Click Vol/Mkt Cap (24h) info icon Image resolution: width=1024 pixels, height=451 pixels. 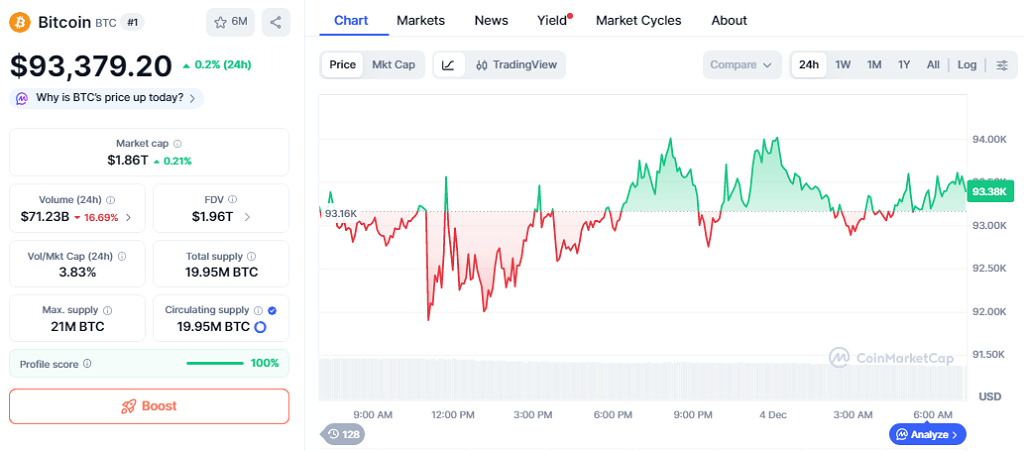click(121, 257)
